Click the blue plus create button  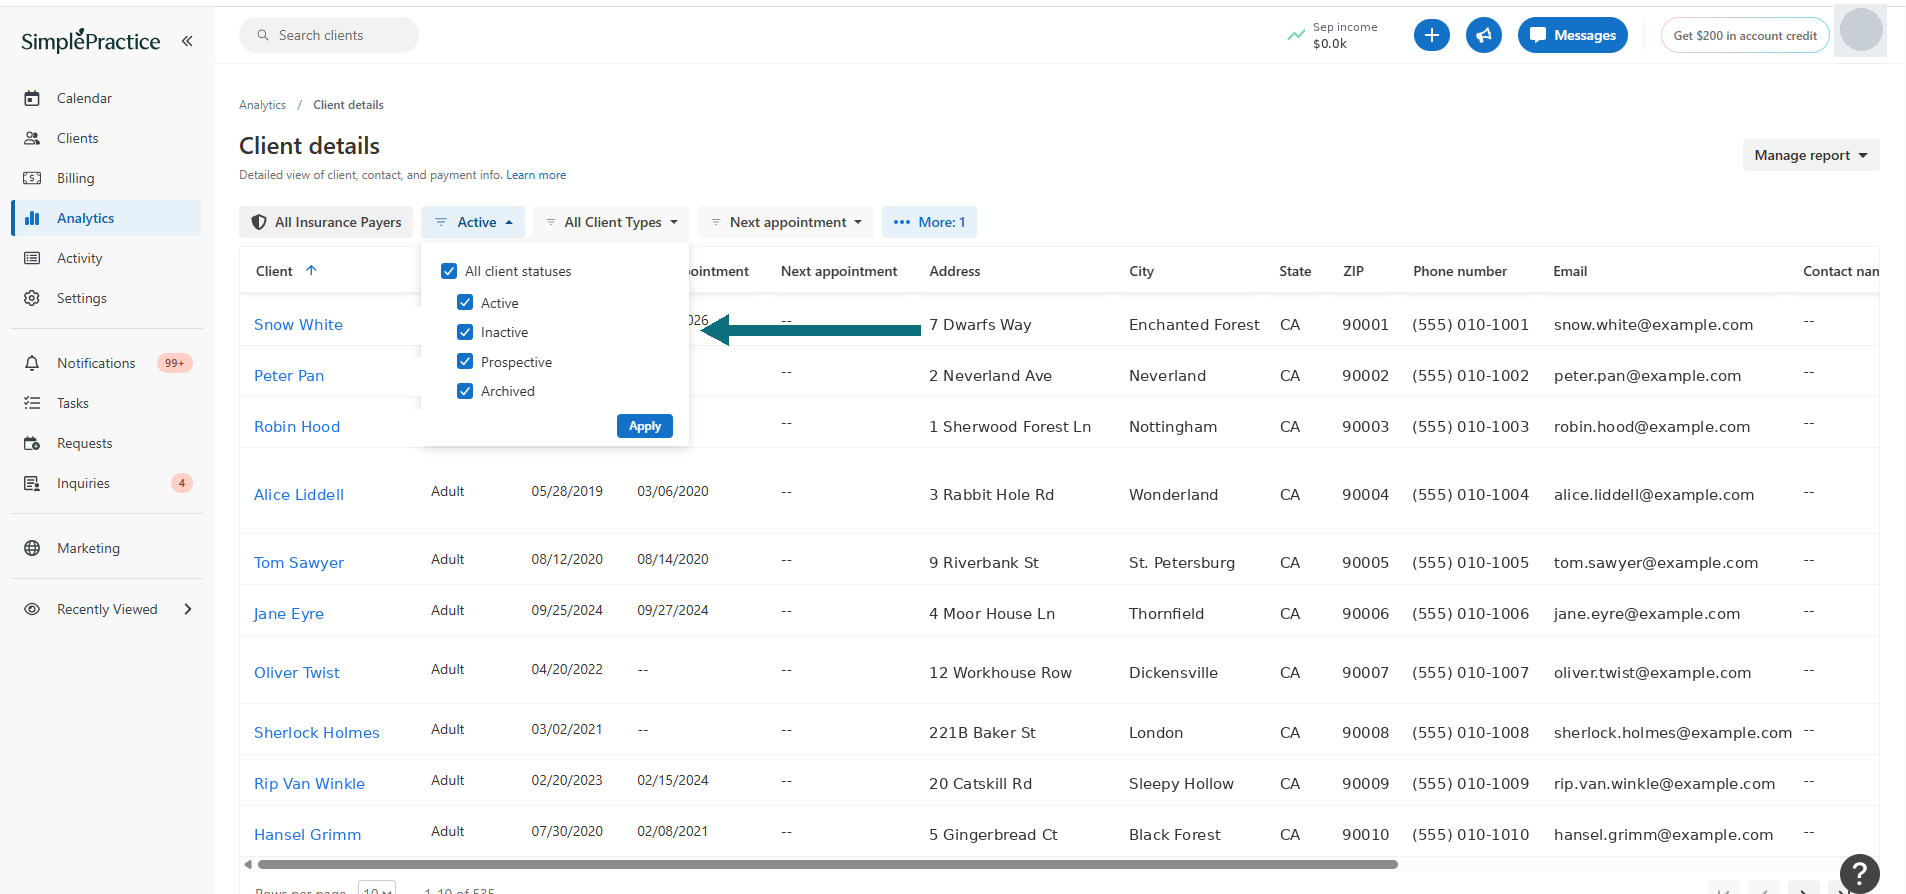(1431, 35)
